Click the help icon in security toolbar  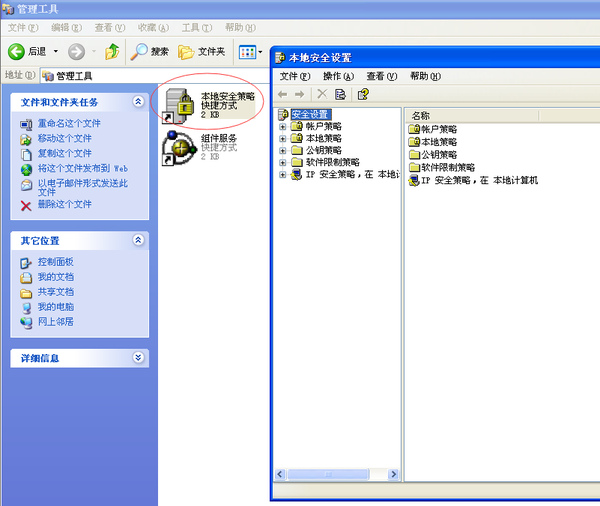[x=363, y=94]
